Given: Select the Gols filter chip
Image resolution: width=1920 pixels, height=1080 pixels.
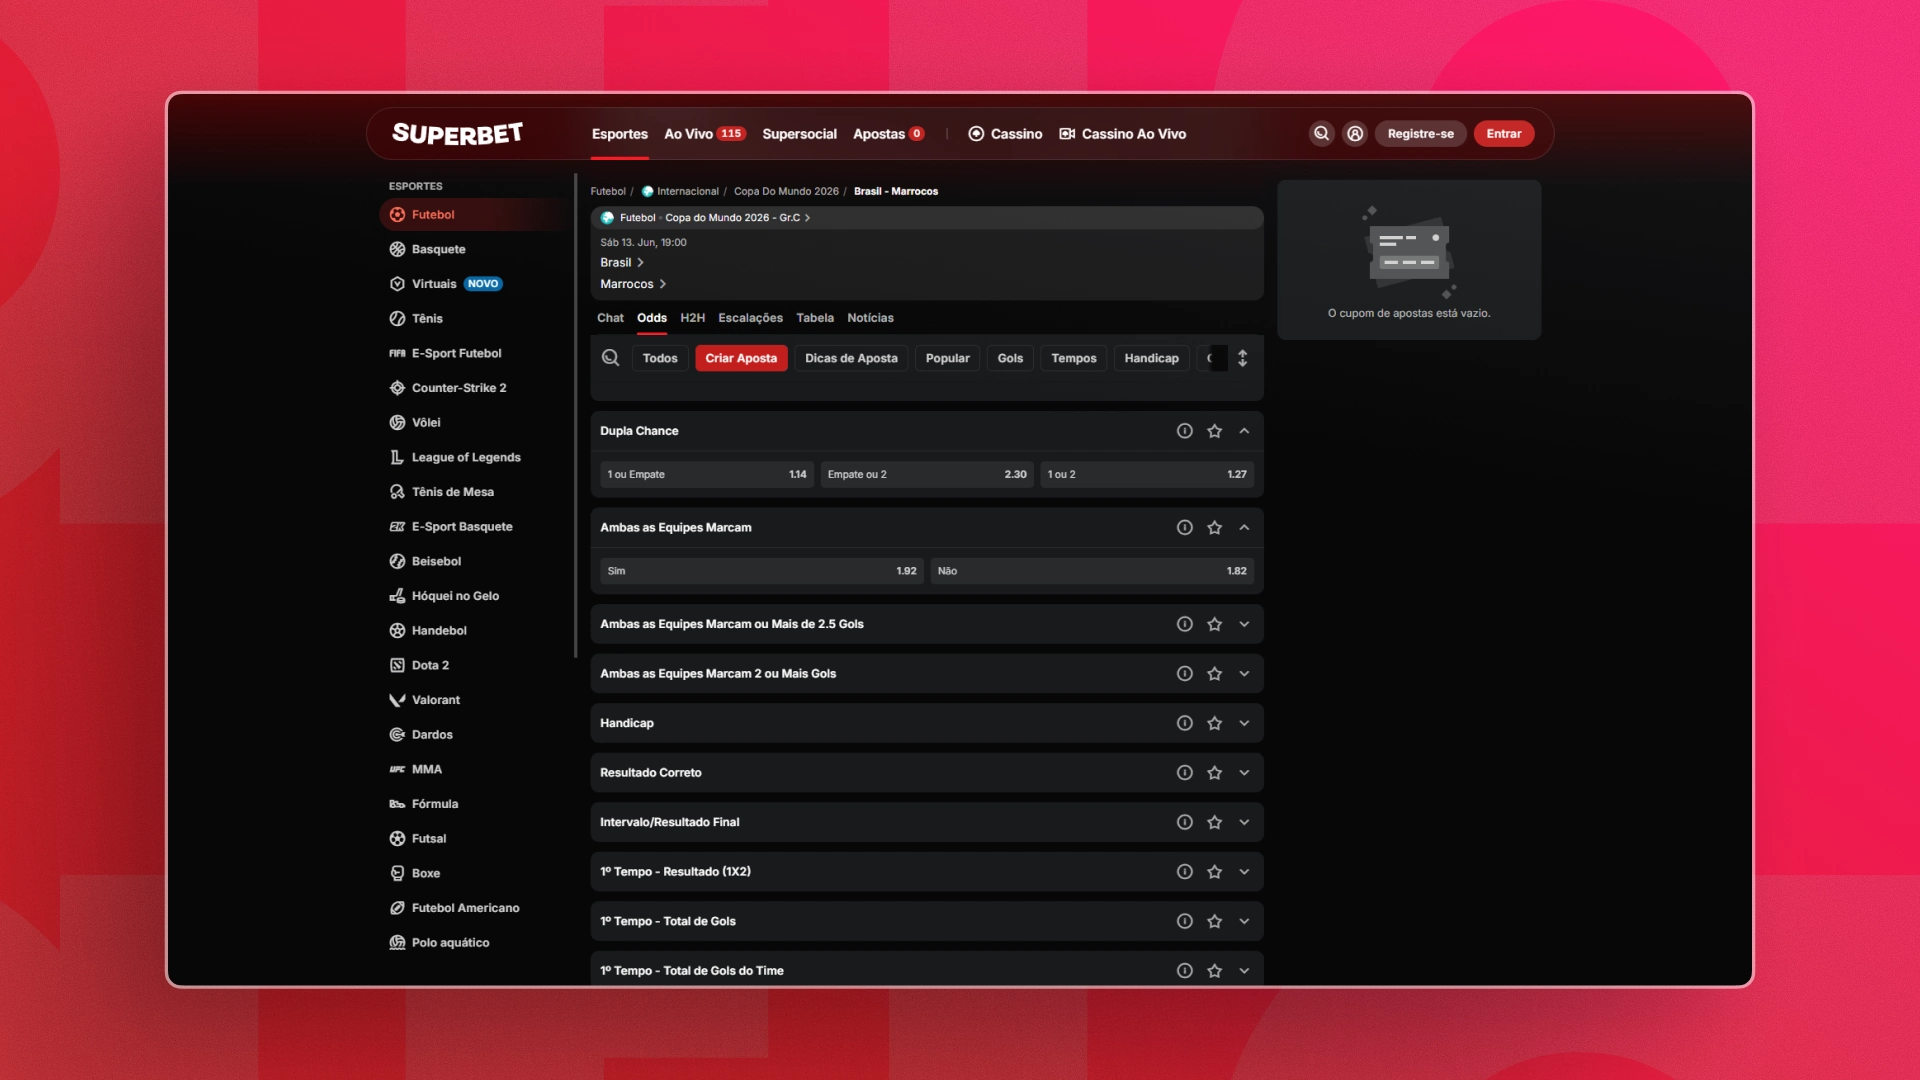Looking at the screenshot, I should pos(1010,358).
